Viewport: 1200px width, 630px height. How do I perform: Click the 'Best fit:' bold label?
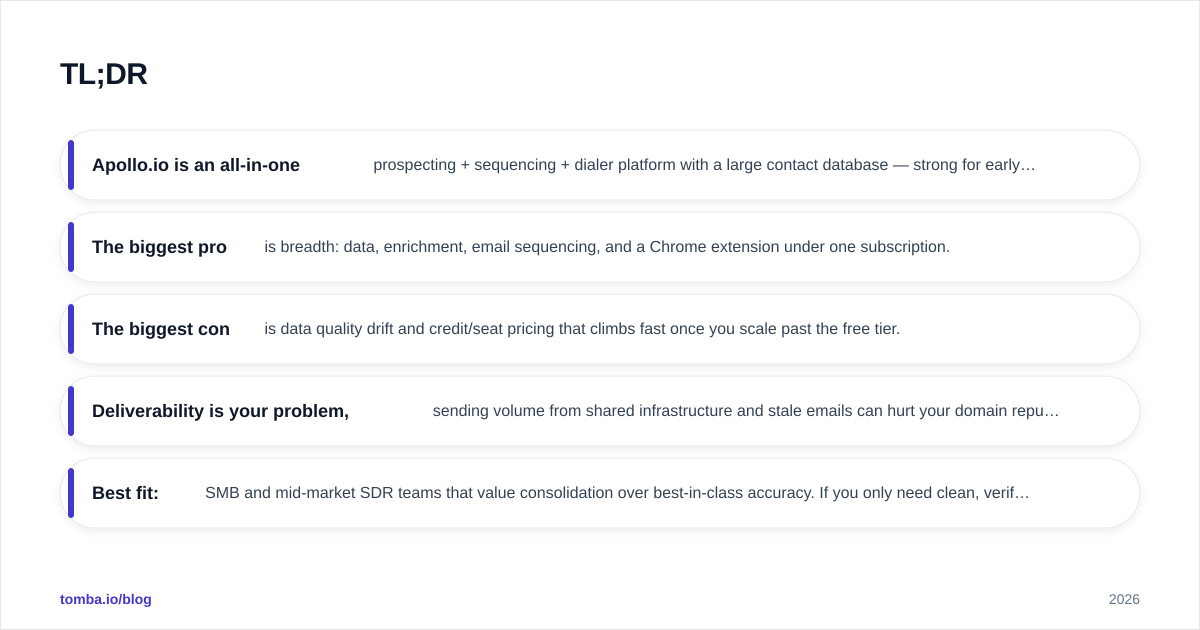point(125,493)
